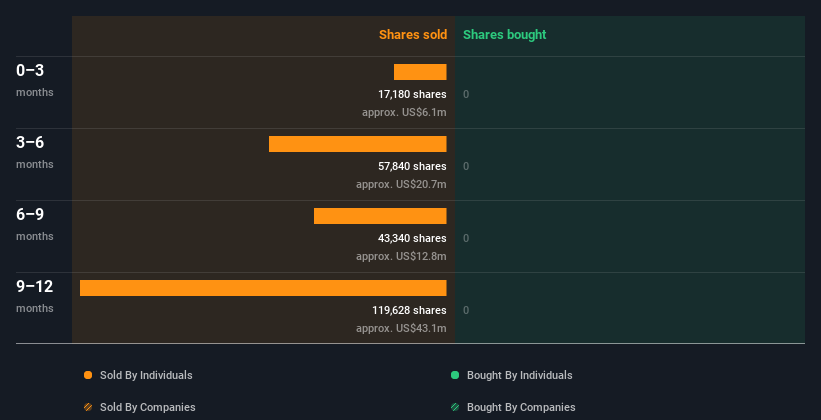Click the 119,628 shares value

(409, 310)
